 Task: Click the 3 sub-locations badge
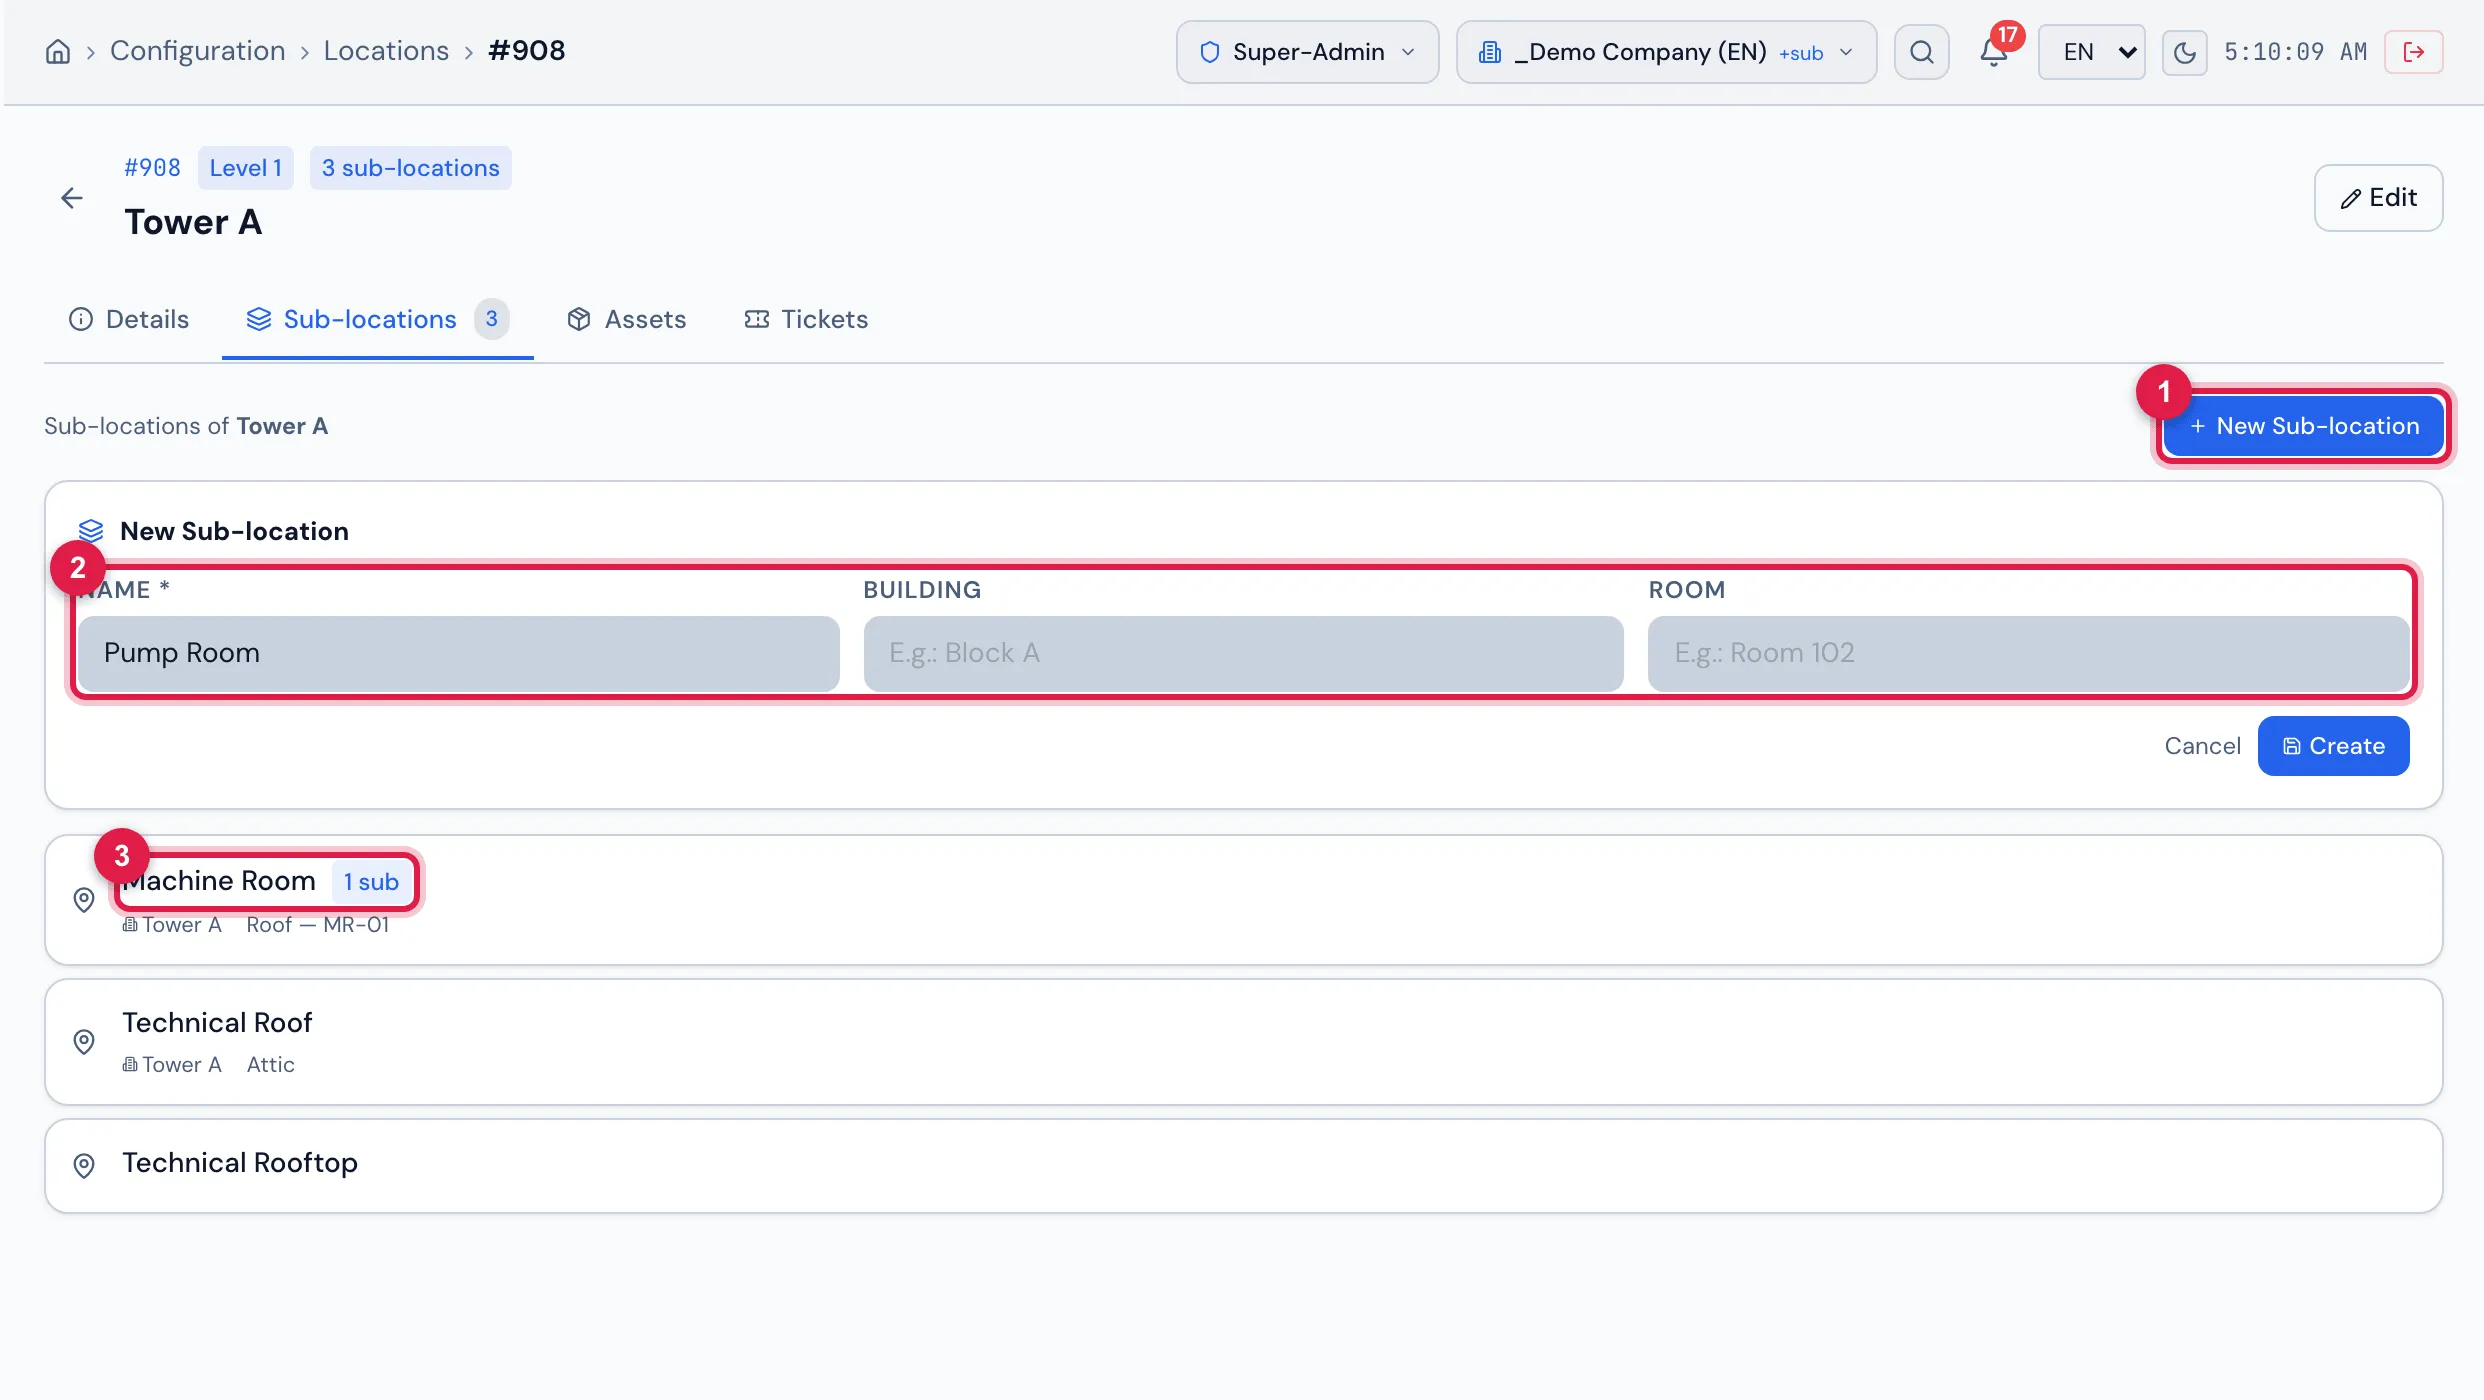tap(410, 168)
